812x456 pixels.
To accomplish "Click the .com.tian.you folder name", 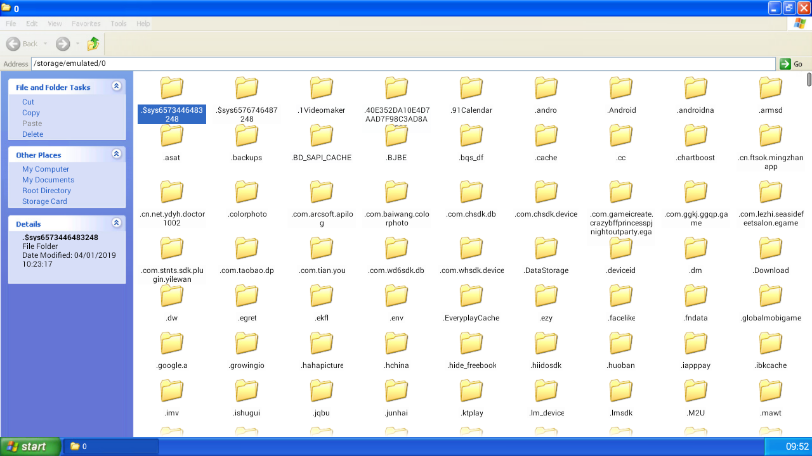I will click(322, 271).
